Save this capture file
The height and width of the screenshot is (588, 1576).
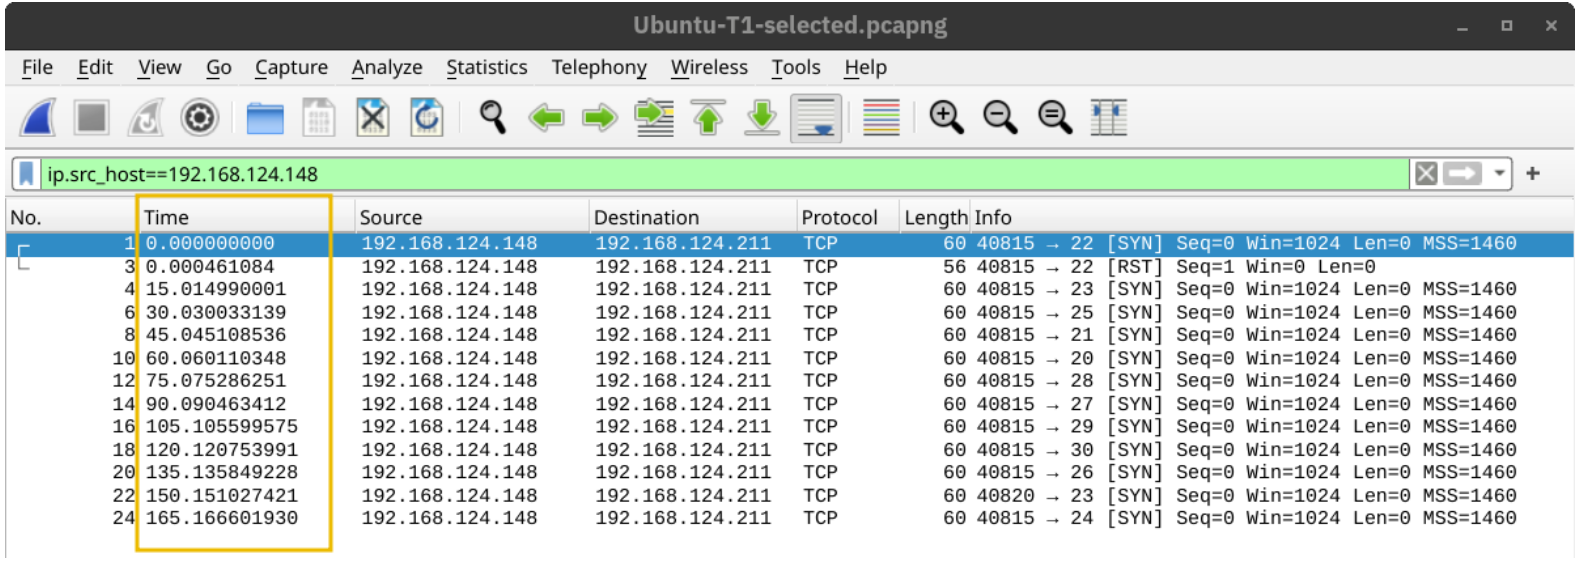tap(318, 118)
